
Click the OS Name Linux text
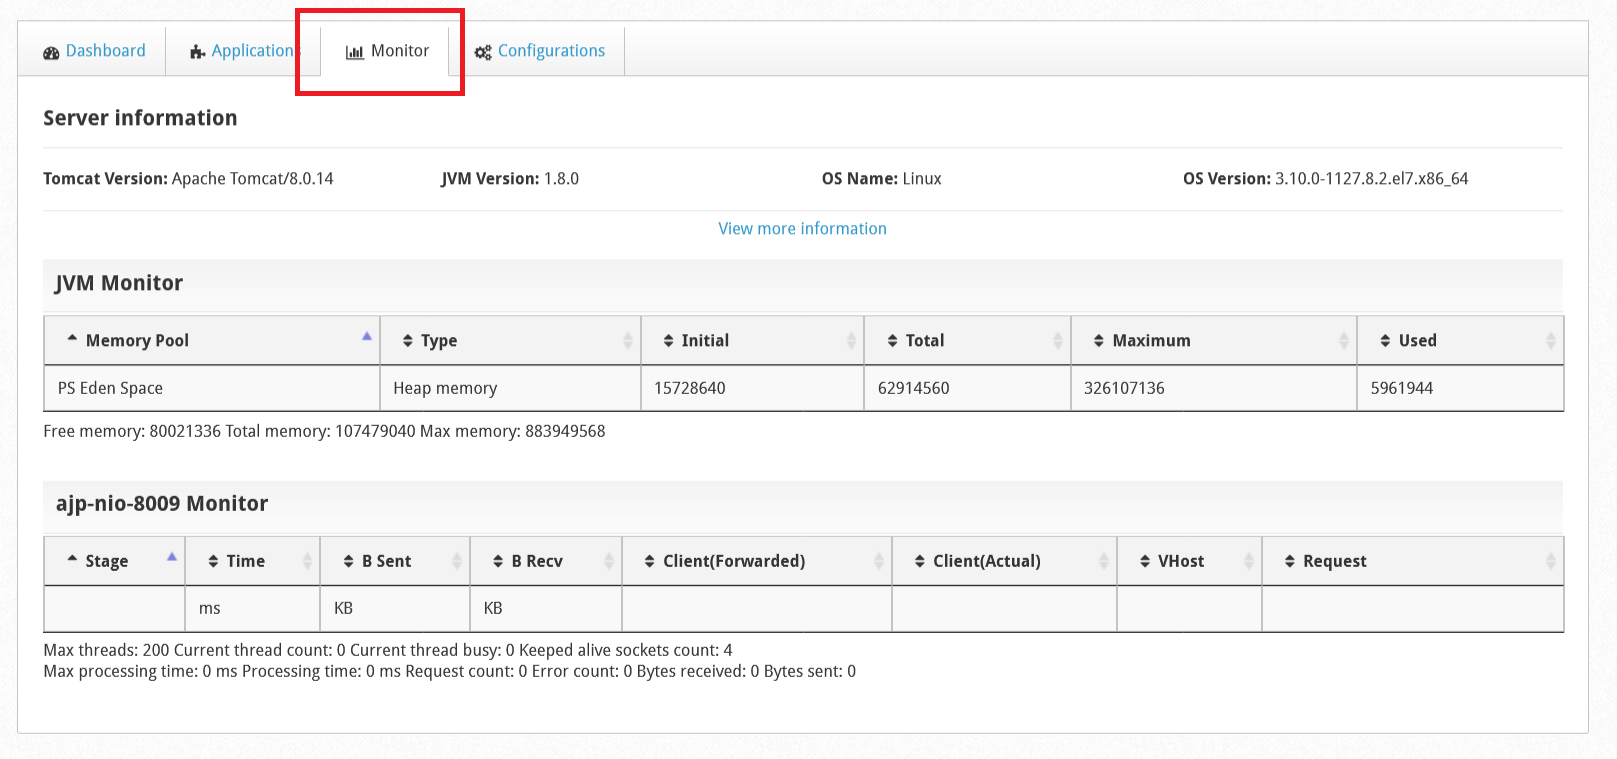pyautogui.click(x=882, y=179)
